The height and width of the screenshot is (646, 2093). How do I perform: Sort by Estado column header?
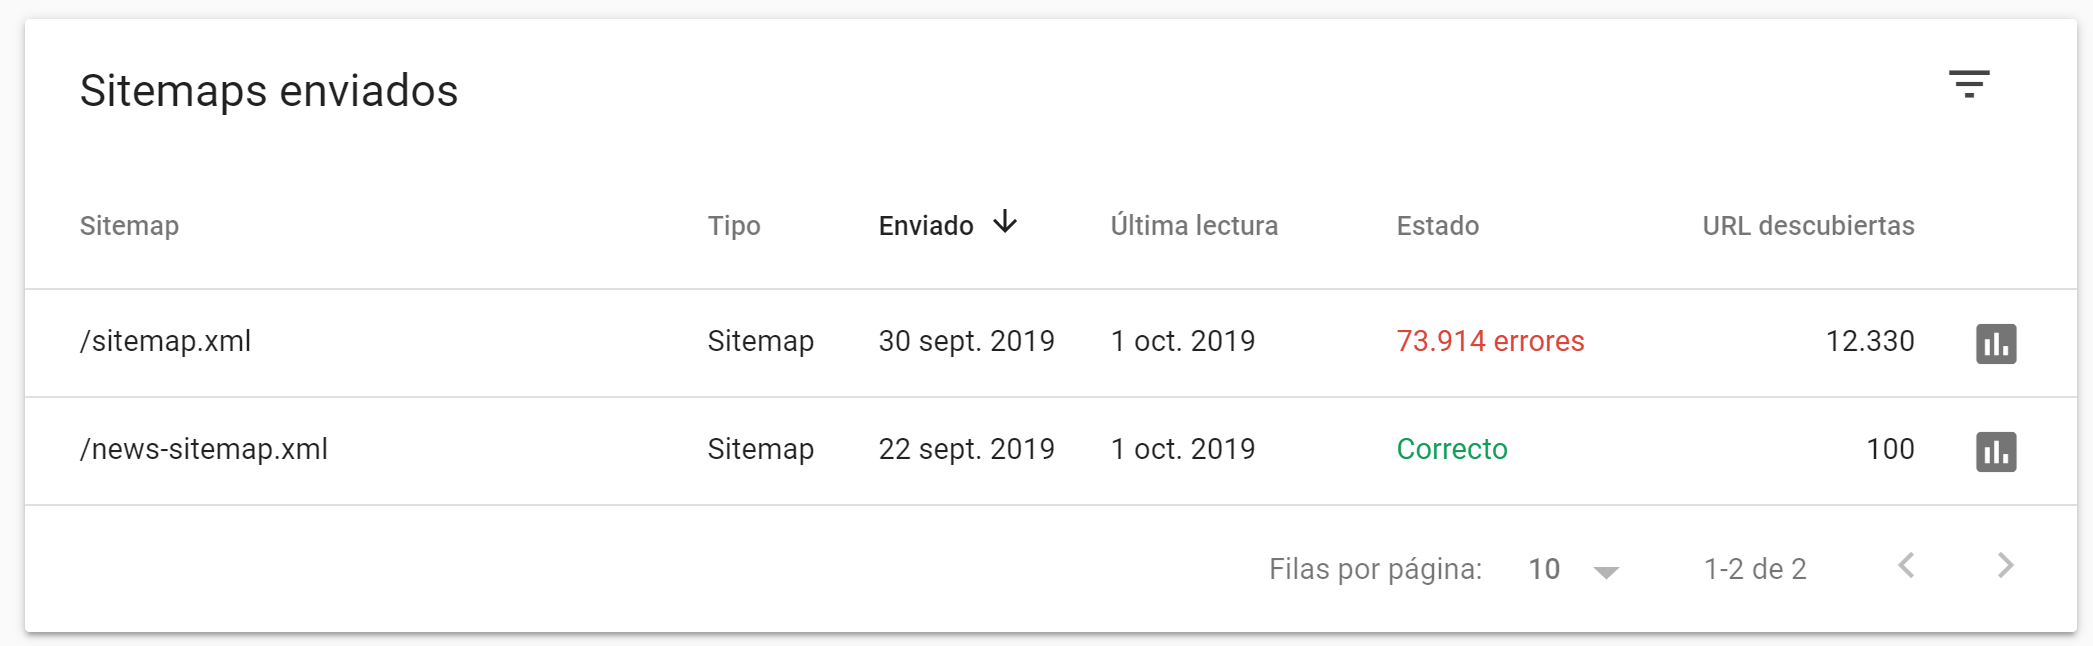coord(1438,226)
